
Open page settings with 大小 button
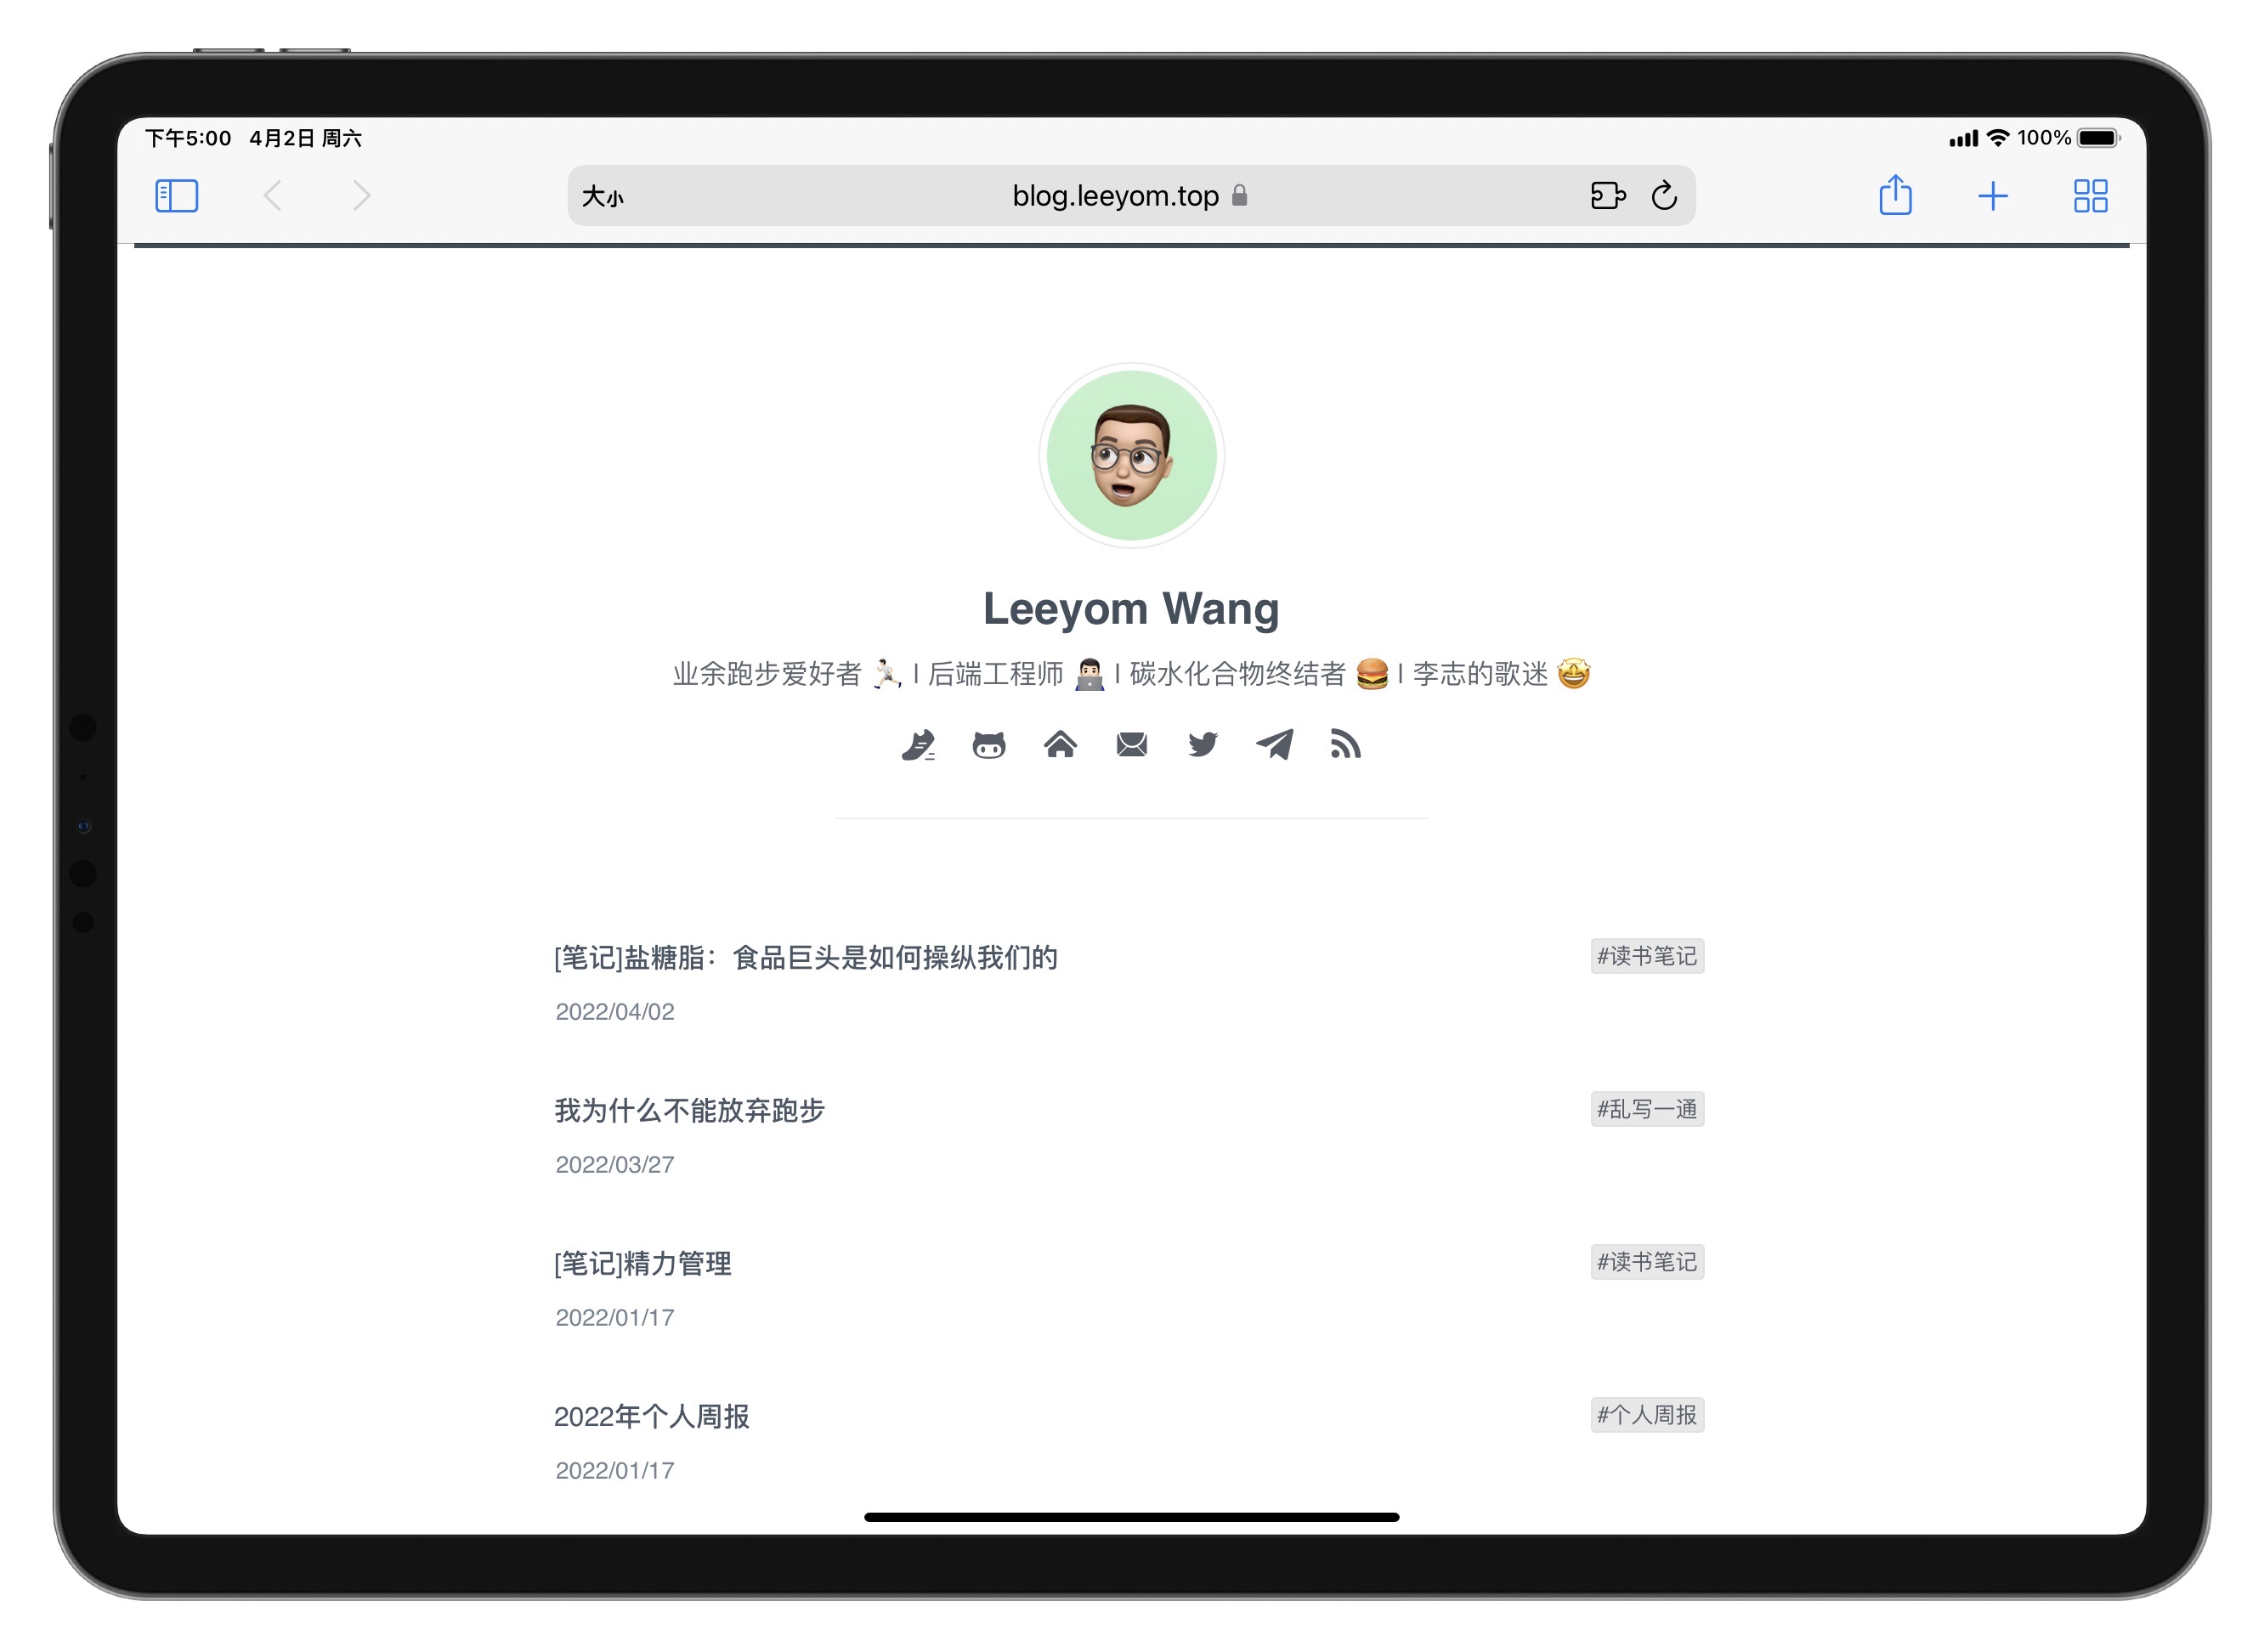[603, 197]
